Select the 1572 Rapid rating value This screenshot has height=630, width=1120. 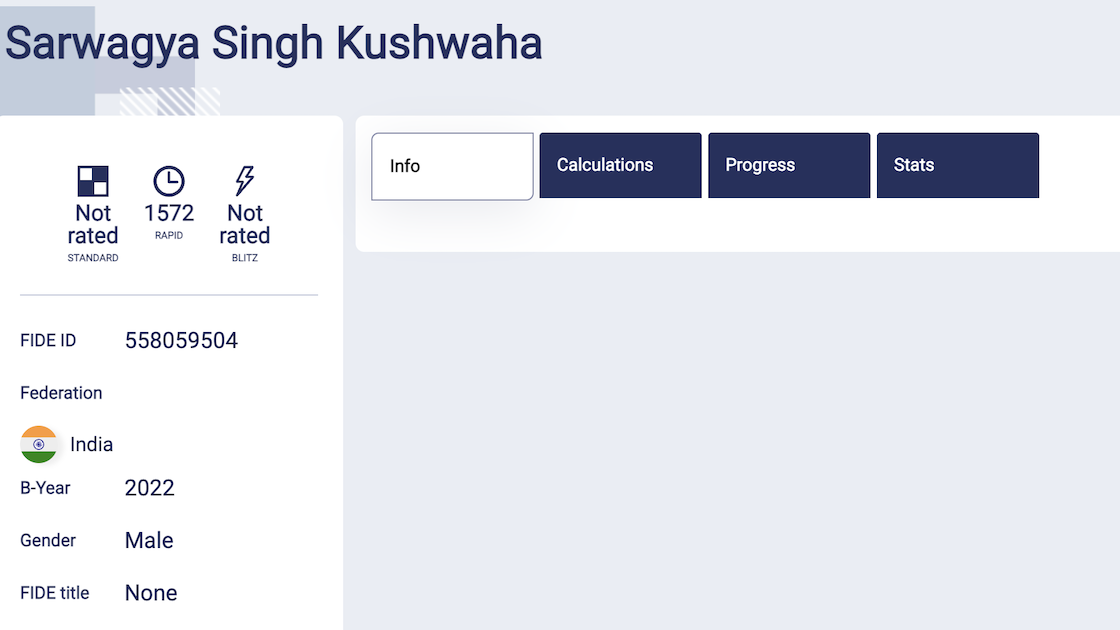click(x=168, y=212)
